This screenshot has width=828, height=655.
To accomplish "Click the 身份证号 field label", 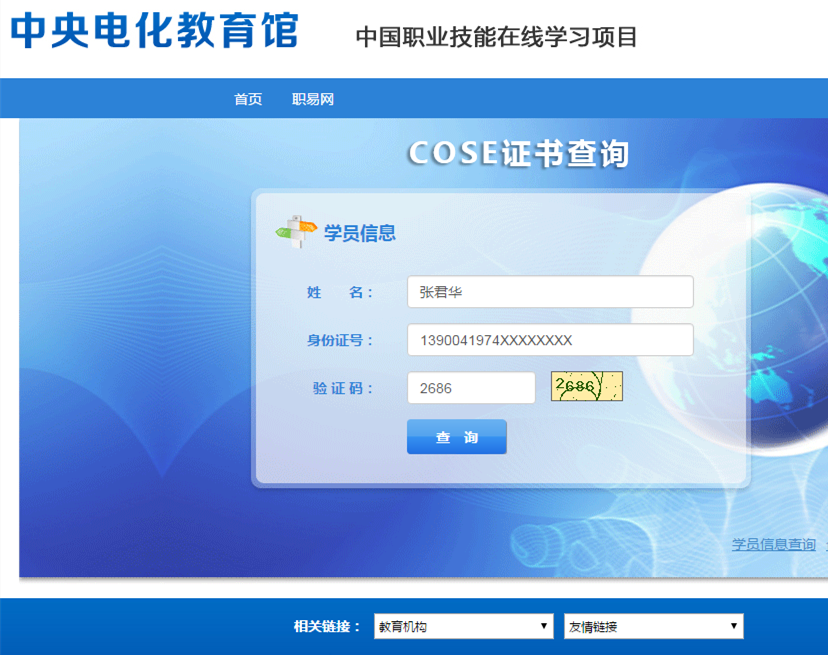I will pos(340,340).
